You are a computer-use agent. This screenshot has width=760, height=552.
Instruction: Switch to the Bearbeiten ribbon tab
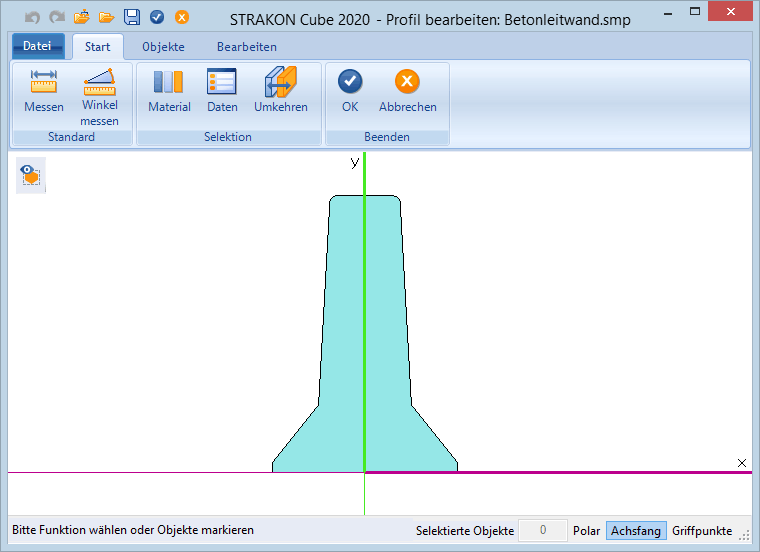(x=247, y=47)
